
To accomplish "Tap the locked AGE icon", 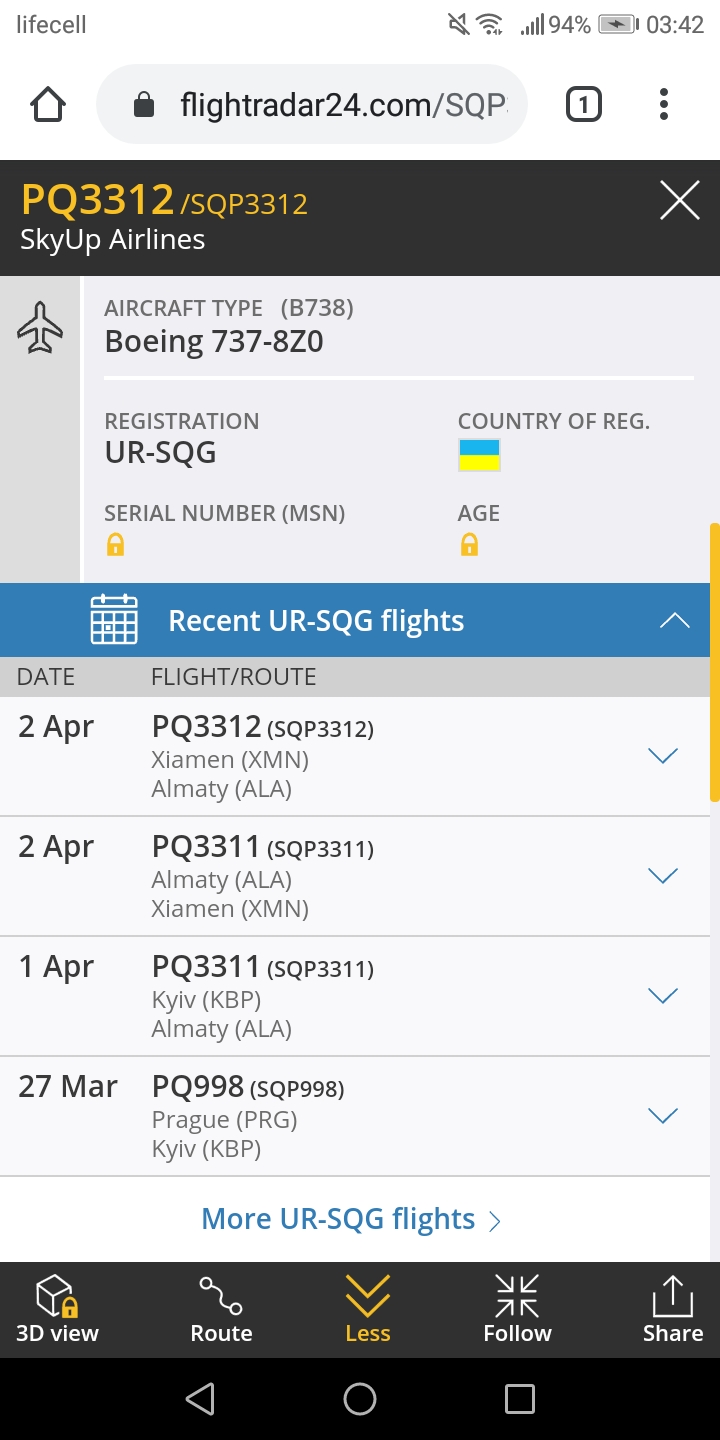I will (469, 545).
